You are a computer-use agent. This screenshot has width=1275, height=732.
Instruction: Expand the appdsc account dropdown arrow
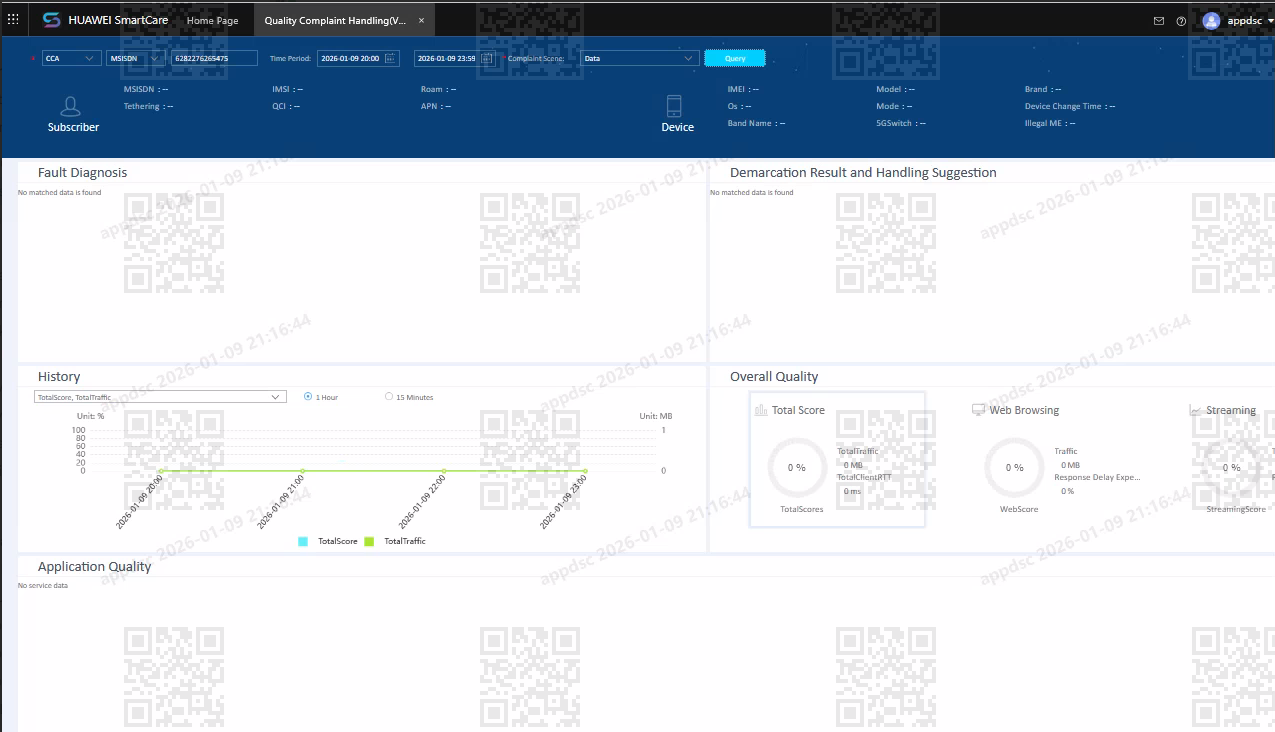pyautogui.click(x=1270, y=20)
